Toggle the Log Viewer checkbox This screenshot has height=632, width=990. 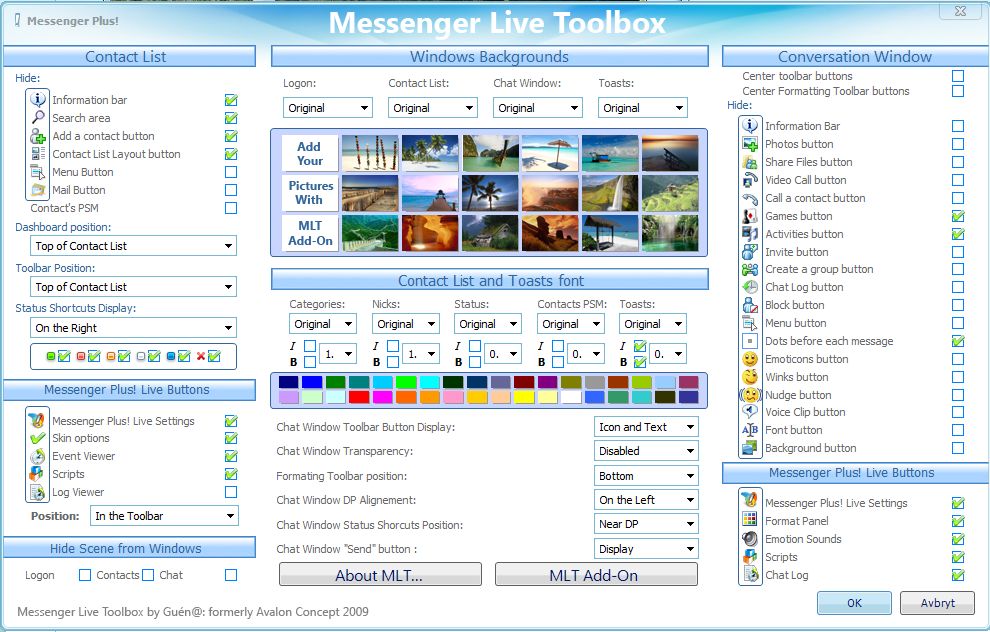[x=231, y=492]
